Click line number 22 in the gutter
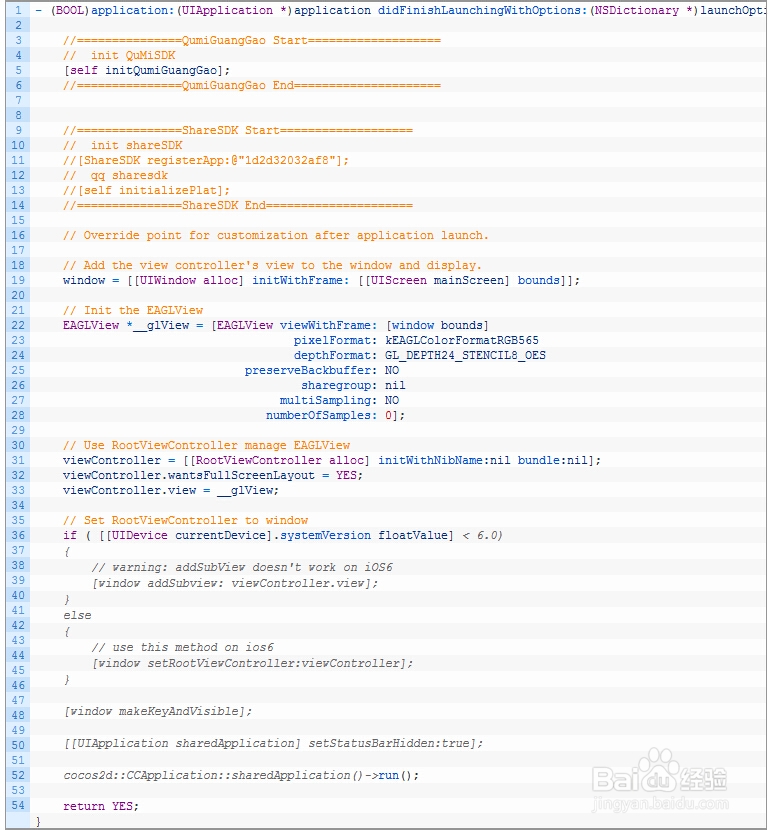The width and height of the screenshot is (772, 830). (18, 326)
